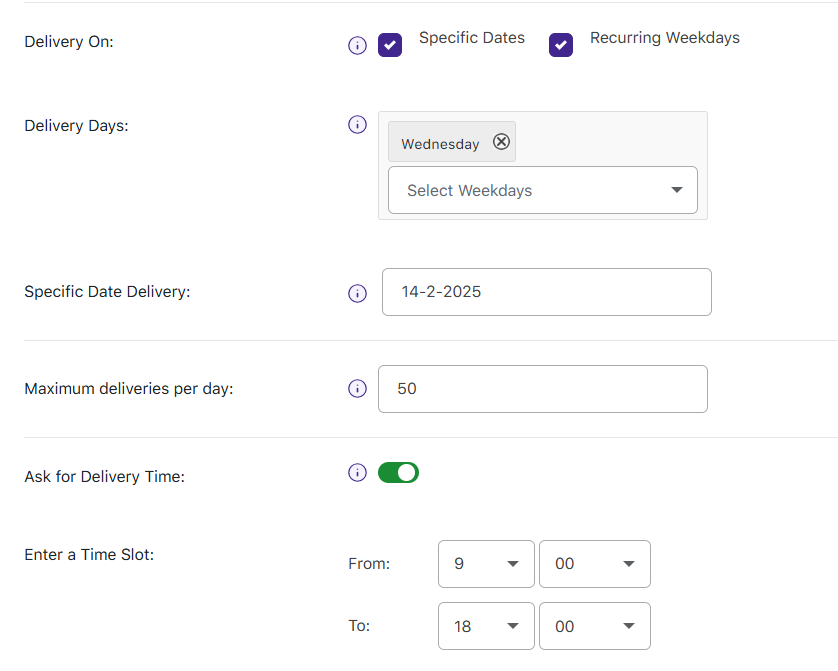Image resolution: width=838 pixels, height=671 pixels.
Task: Click info icon for Ask for Delivery Time
Action: [x=357, y=473]
